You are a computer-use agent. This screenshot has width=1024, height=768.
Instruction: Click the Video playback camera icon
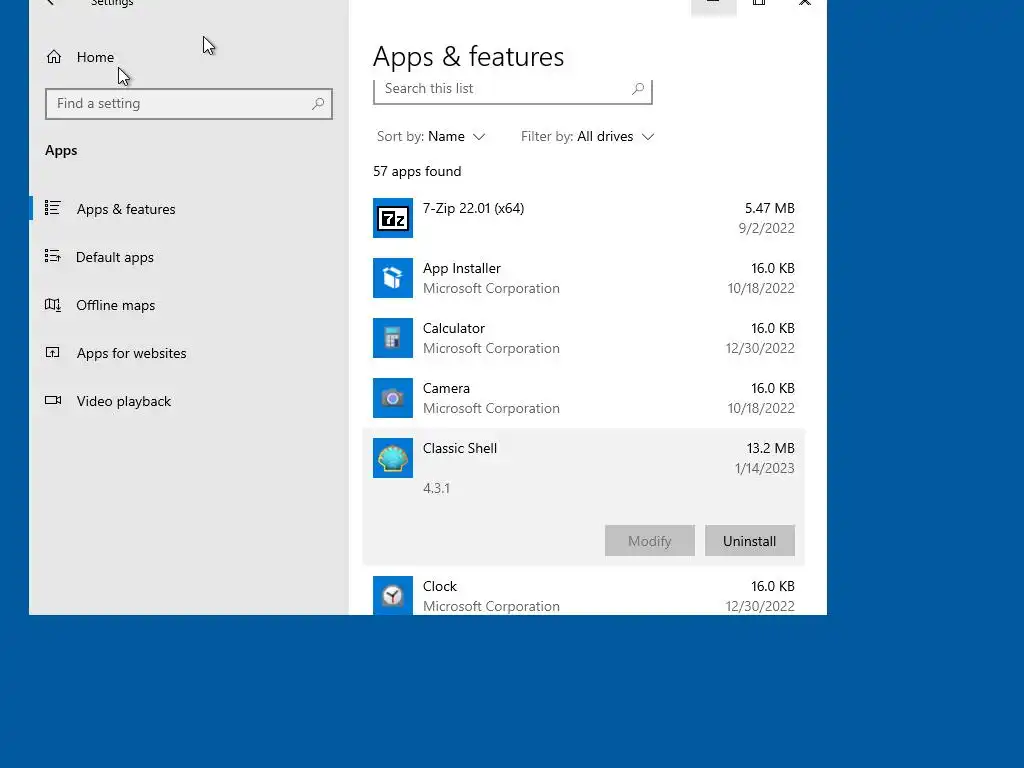[52, 400]
